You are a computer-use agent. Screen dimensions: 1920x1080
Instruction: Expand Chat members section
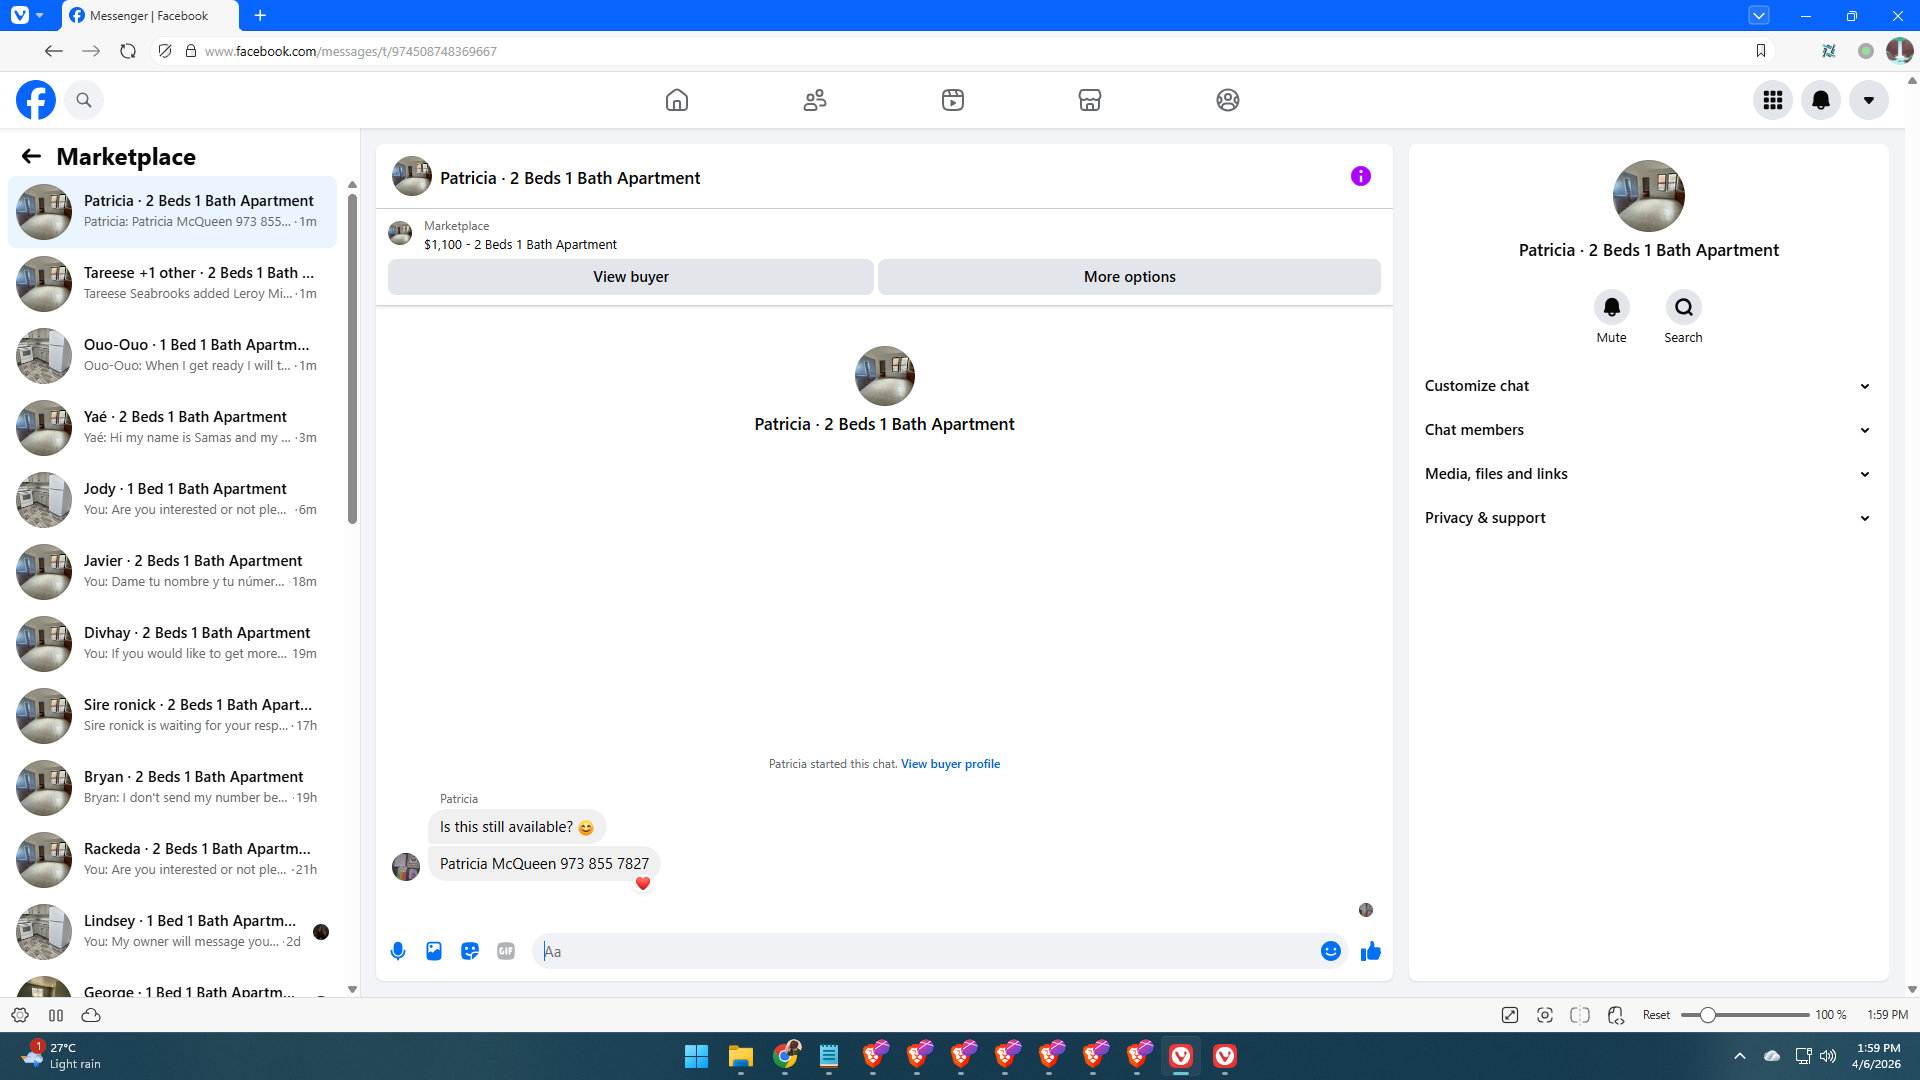click(x=1648, y=430)
